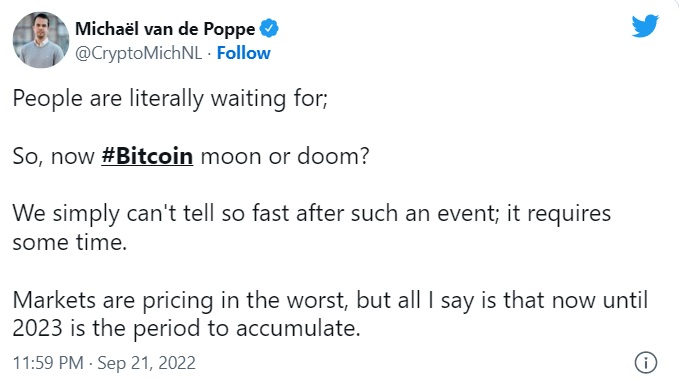Image resolution: width=679 pixels, height=380 pixels.
Task: Open the @CryptoMichNL handle
Action: tap(139, 53)
